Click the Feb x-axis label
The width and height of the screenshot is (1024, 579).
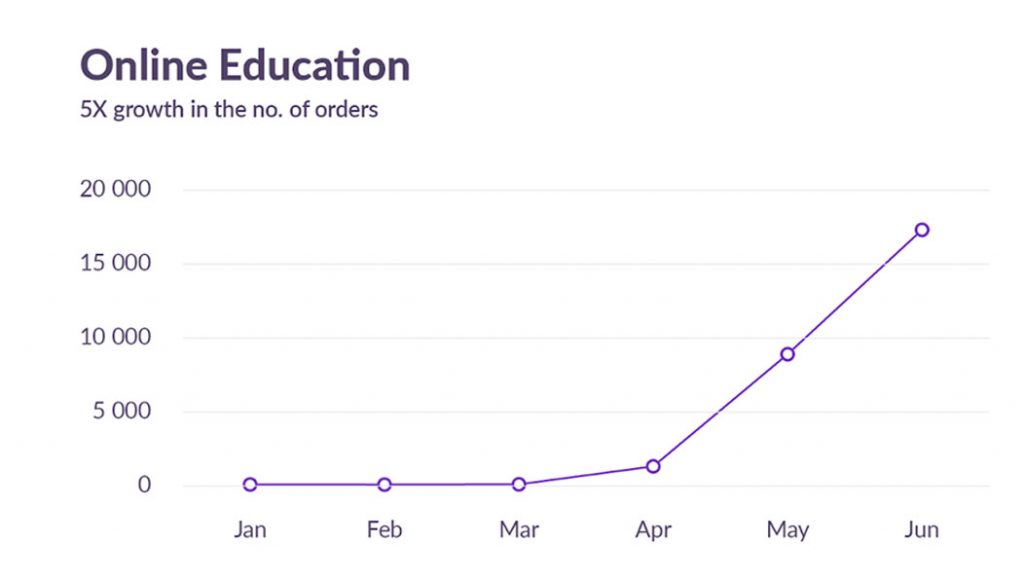click(x=384, y=529)
